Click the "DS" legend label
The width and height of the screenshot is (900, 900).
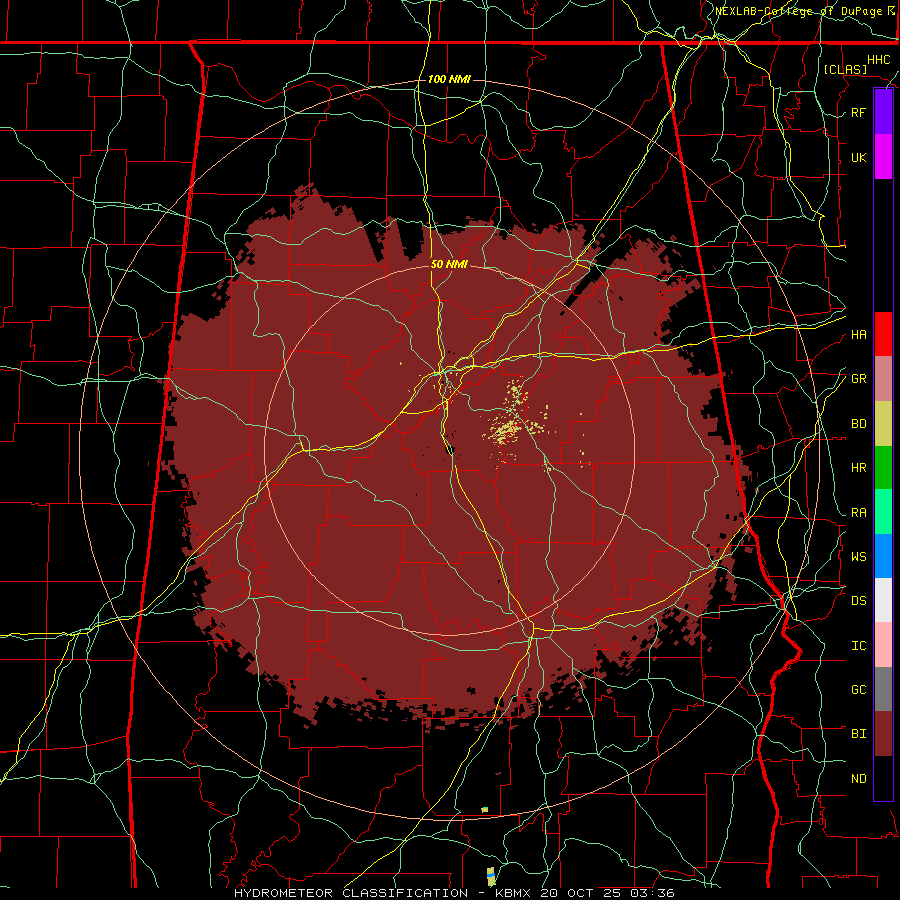[859, 601]
